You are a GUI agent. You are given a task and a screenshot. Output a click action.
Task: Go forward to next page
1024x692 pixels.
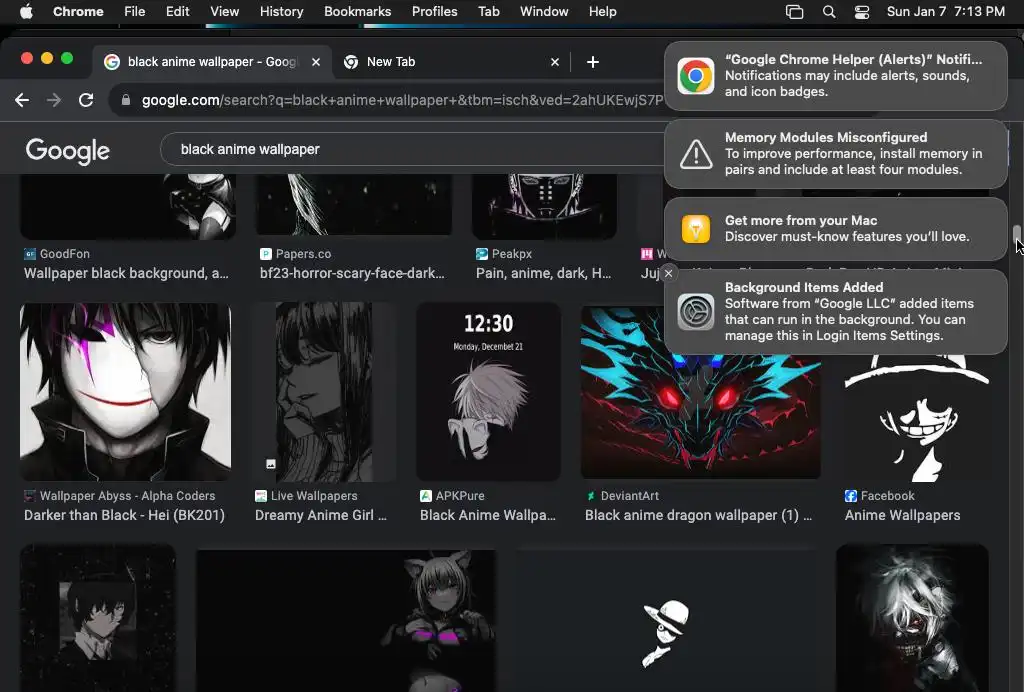click(x=54, y=100)
